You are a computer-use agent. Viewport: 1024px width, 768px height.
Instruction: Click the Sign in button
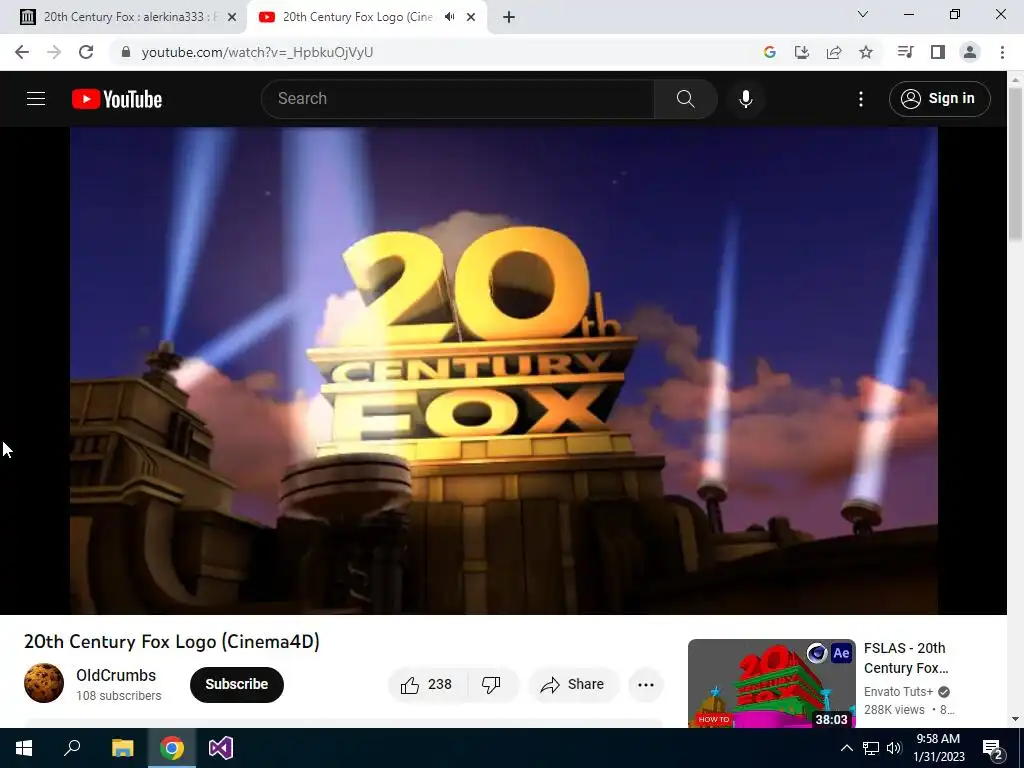click(x=939, y=99)
